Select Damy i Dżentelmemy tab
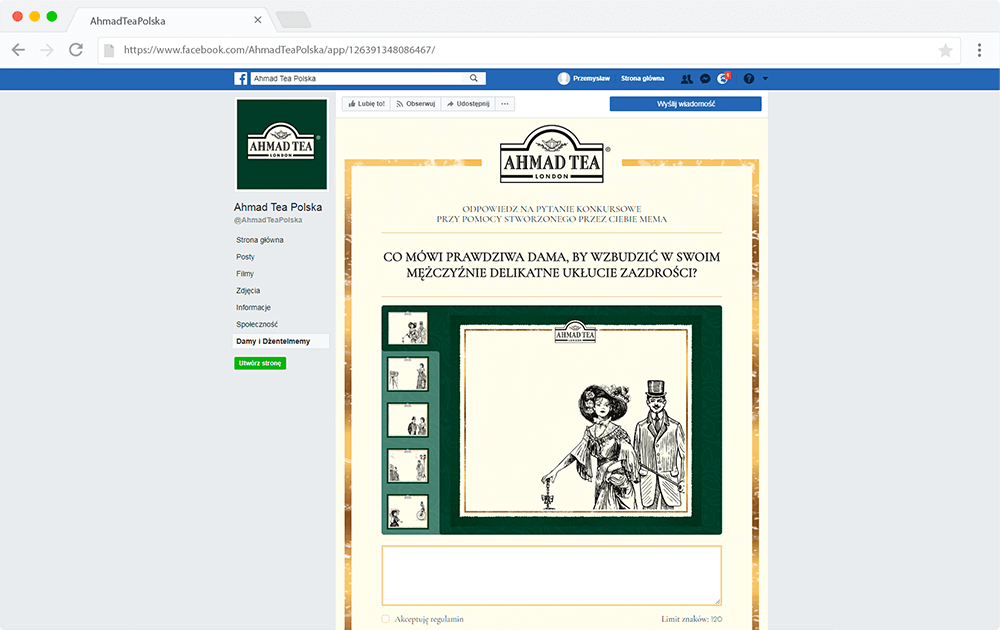1000x630 pixels. (x=281, y=341)
